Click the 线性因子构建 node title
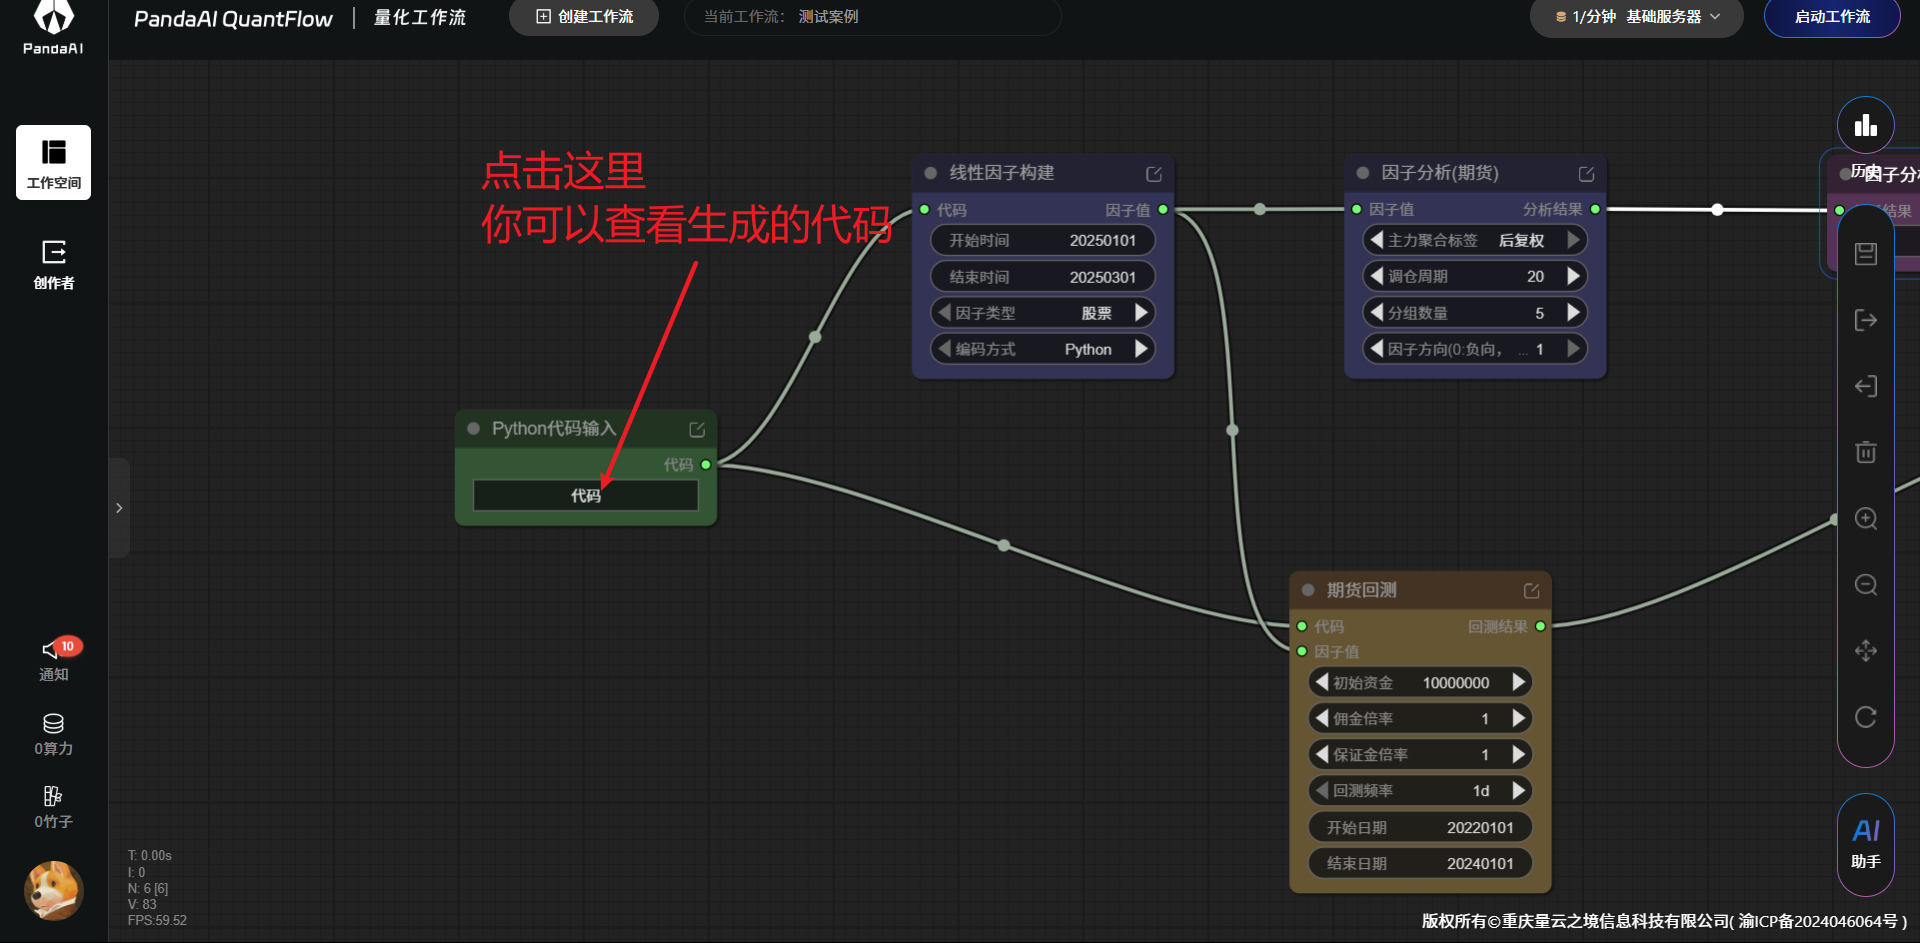 pos(1002,173)
